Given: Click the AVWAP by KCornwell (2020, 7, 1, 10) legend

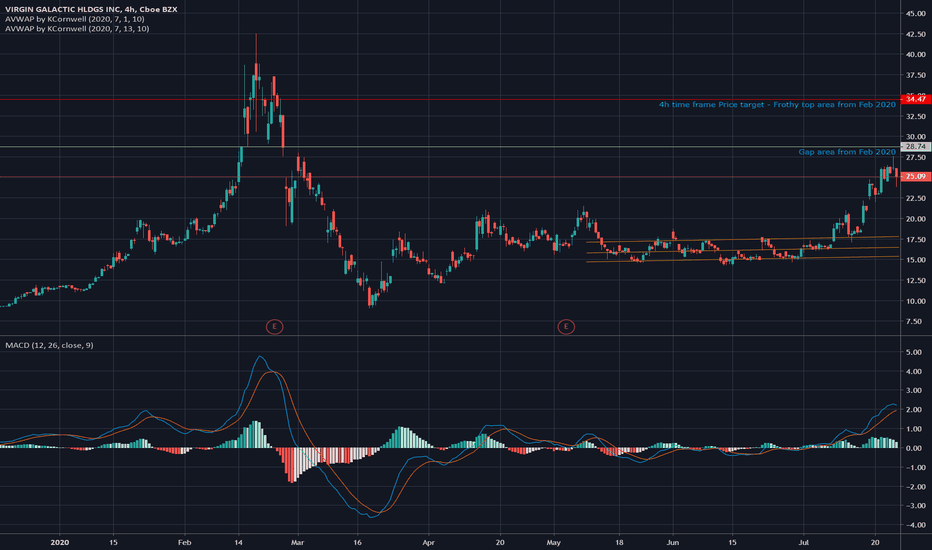Looking at the screenshot, I should click(x=74, y=19).
